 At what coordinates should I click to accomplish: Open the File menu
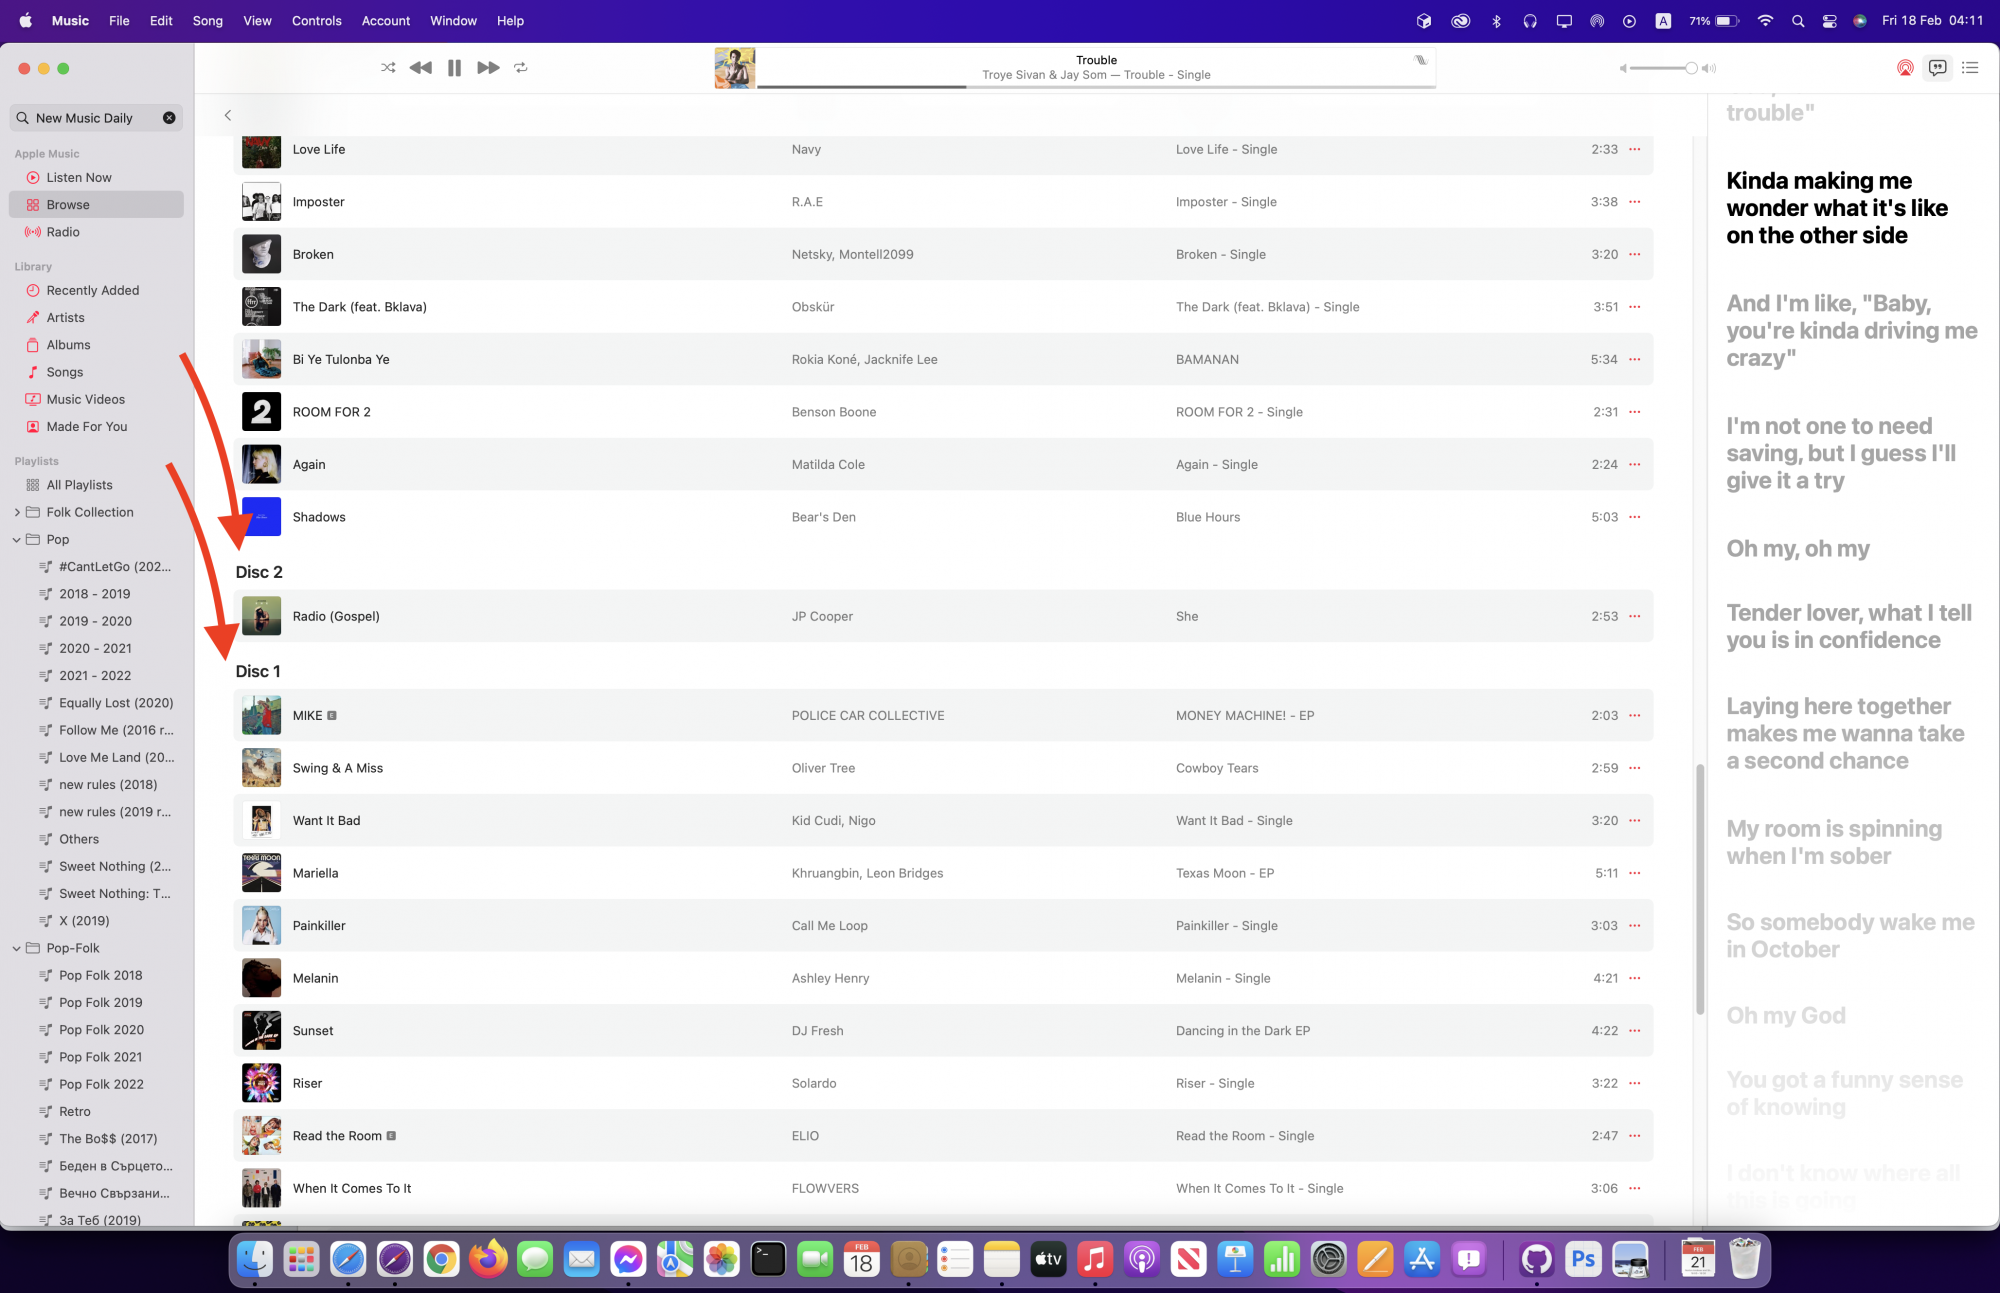pos(119,20)
